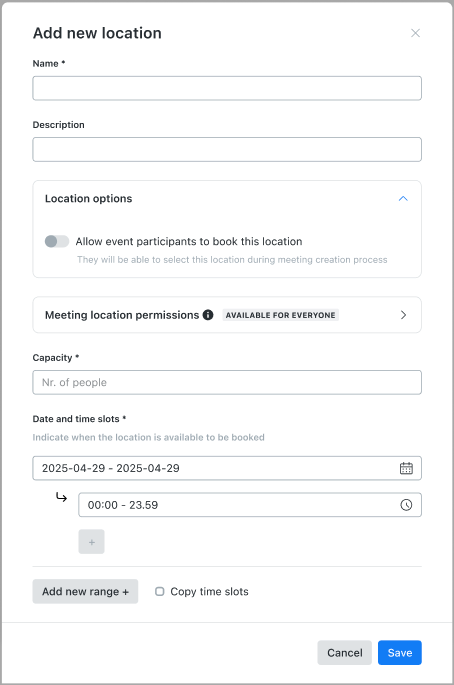This screenshot has width=454, height=685.
Task: Click the clock icon in time slot field
Action: click(406, 505)
